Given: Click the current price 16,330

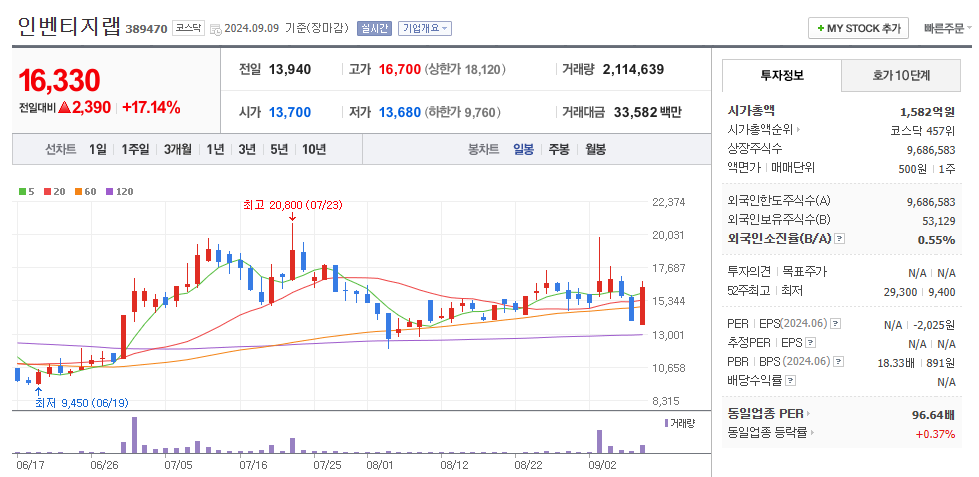Looking at the screenshot, I should tap(59, 81).
